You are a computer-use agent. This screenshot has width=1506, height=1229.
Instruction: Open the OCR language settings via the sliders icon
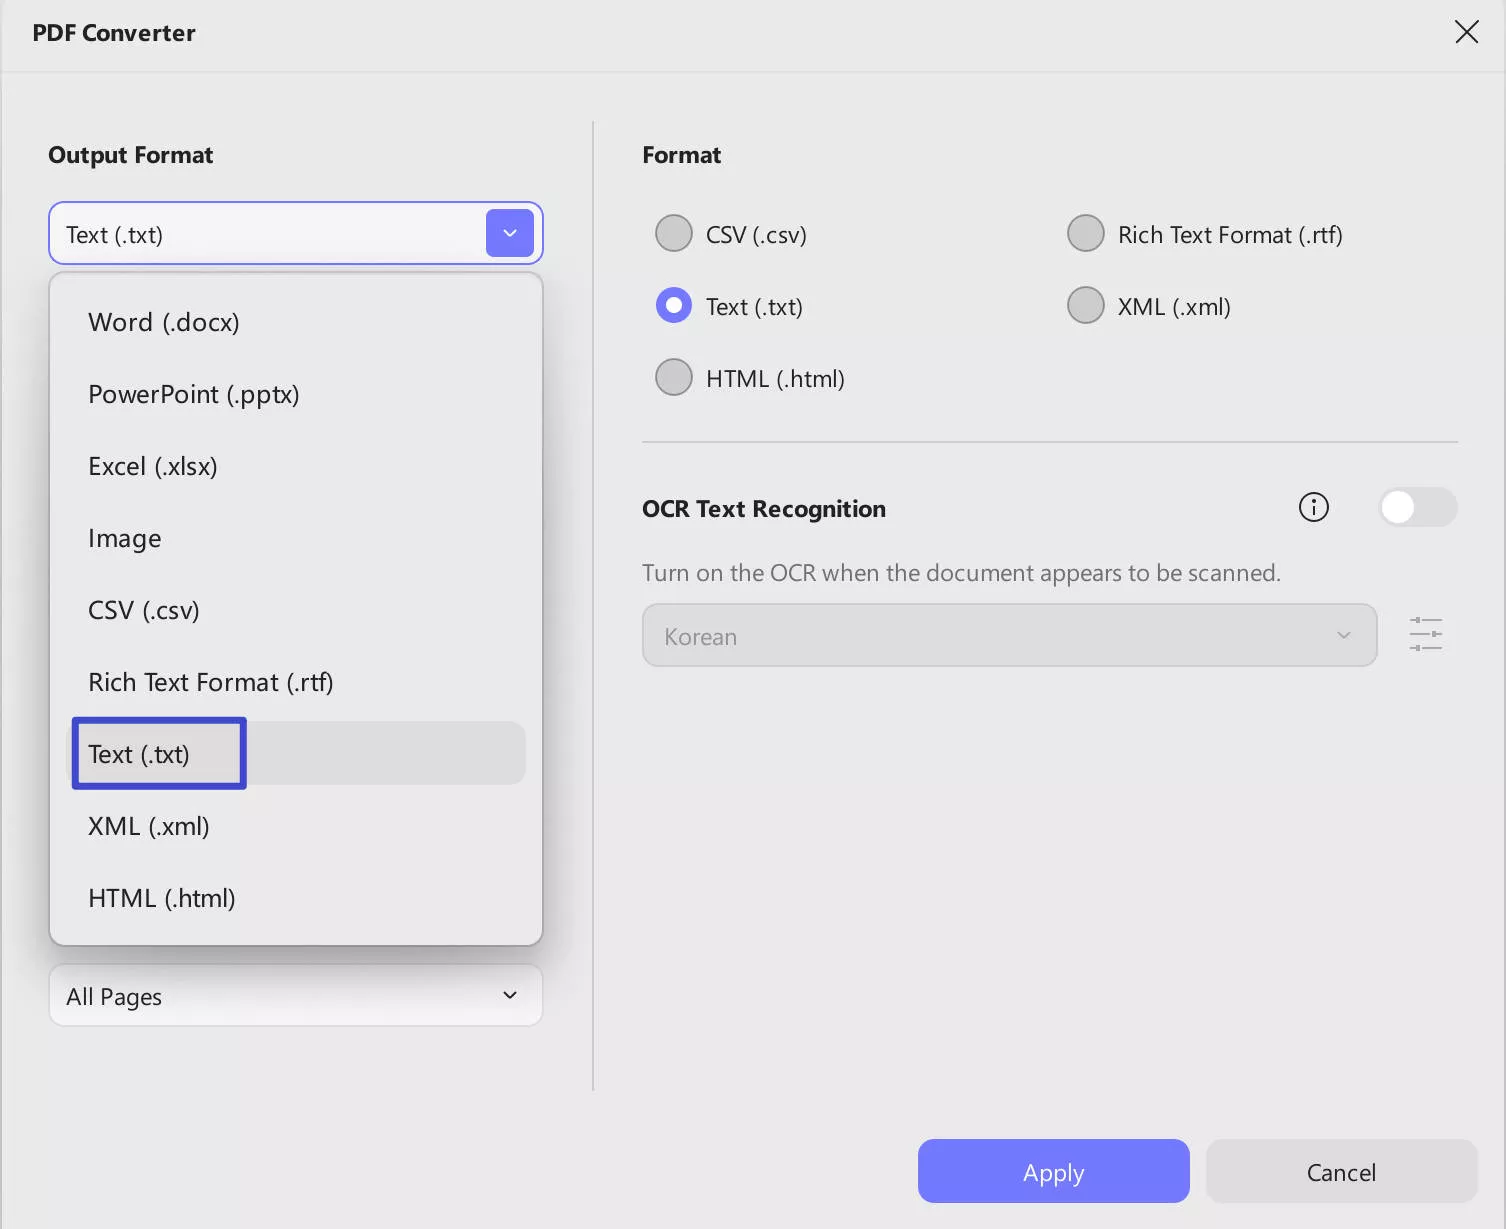tap(1425, 634)
